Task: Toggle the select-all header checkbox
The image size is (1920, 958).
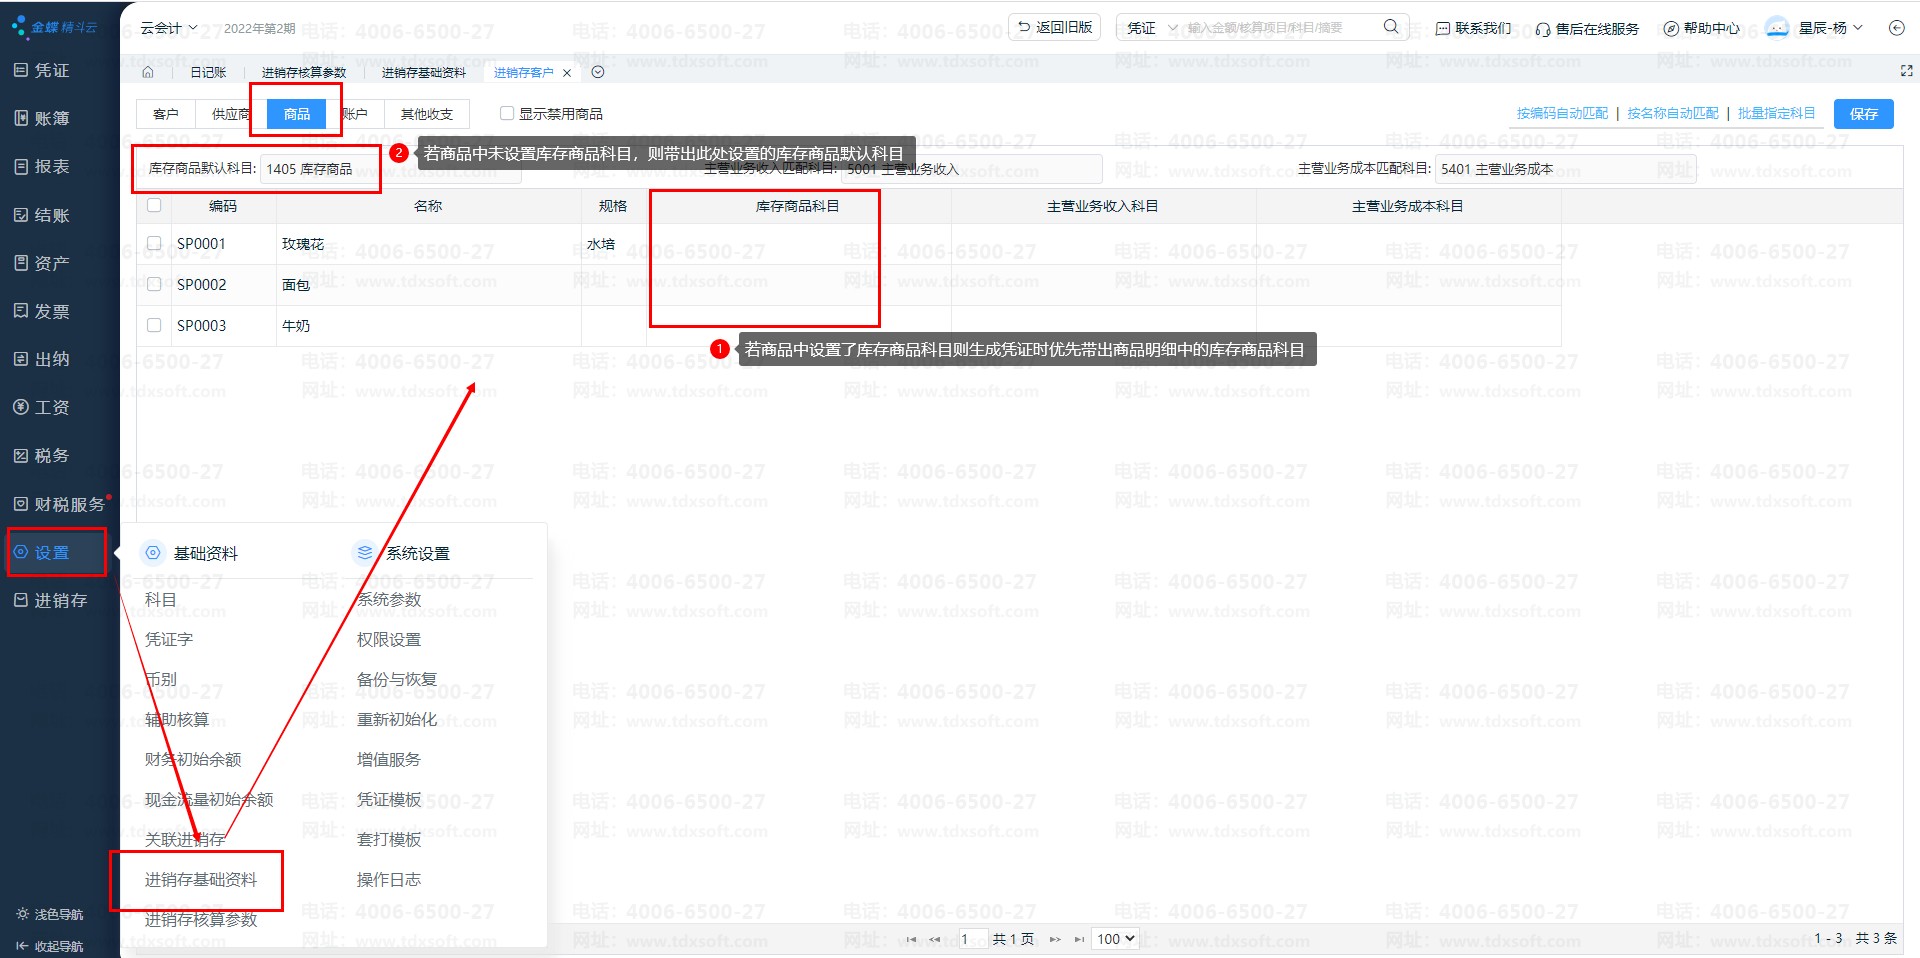Action: 154,205
